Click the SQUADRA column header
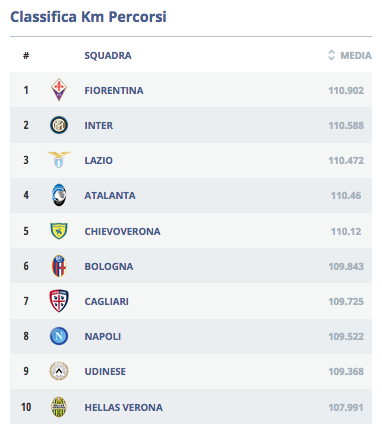Screen dimensions: 382x435 click(x=108, y=55)
